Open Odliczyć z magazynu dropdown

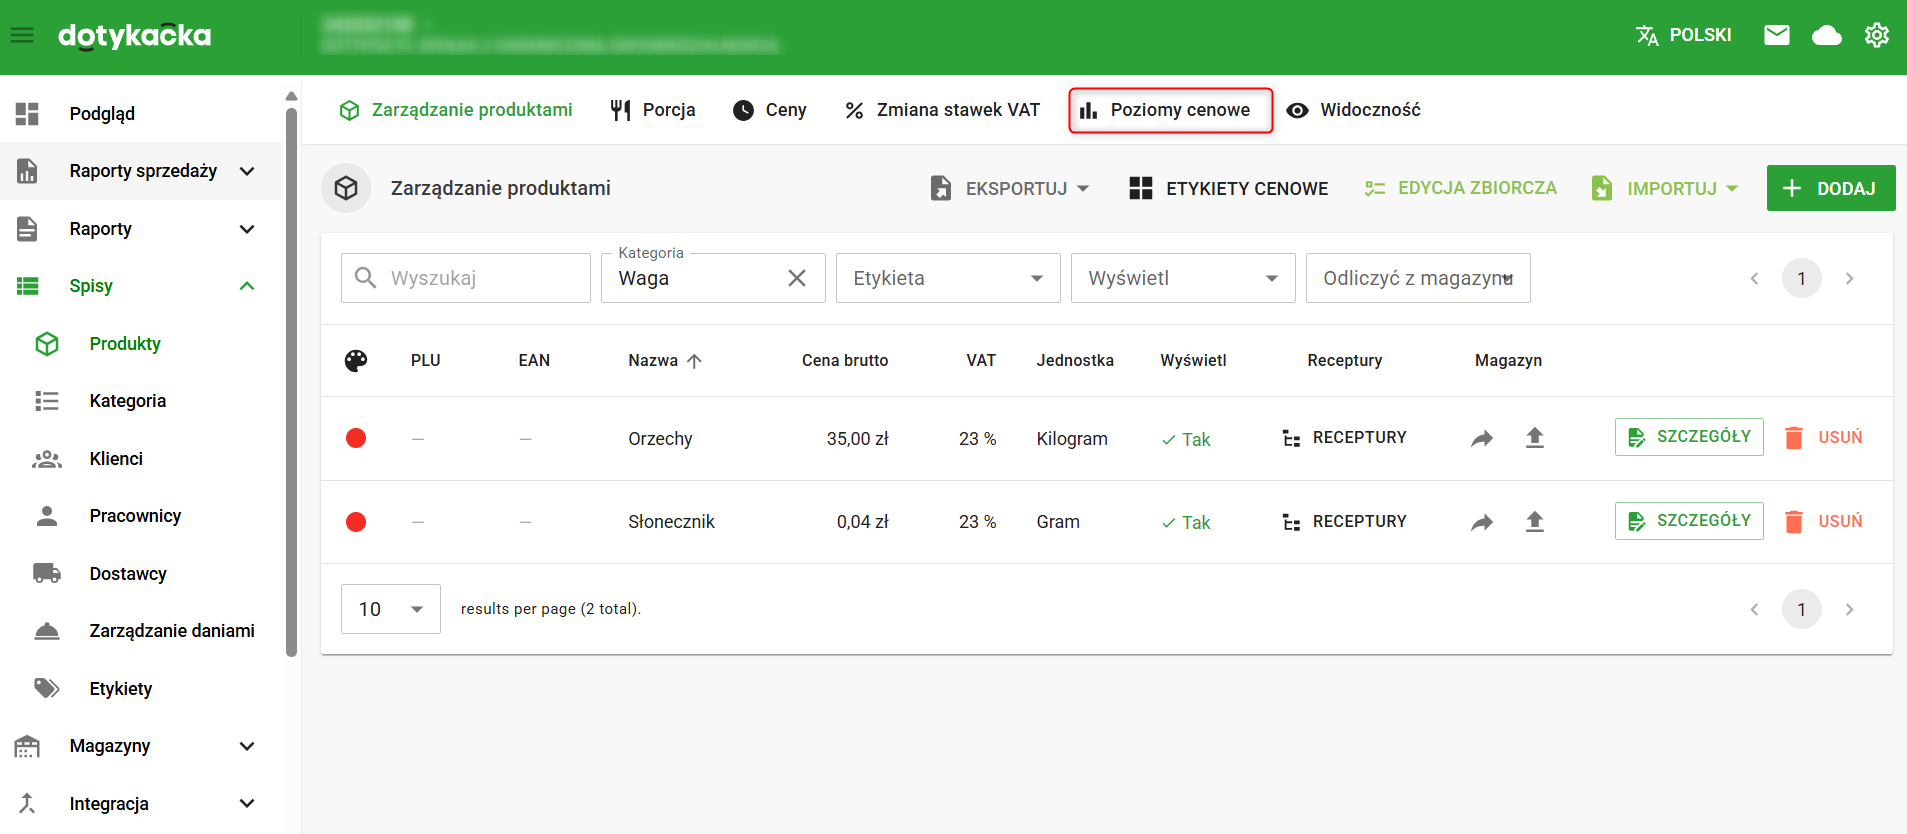click(x=1418, y=278)
